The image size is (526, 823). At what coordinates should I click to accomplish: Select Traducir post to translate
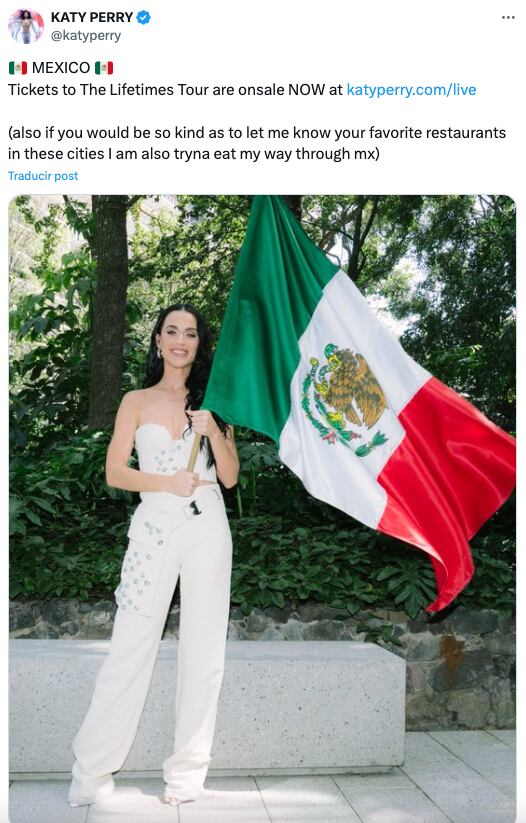tap(43, 176)
